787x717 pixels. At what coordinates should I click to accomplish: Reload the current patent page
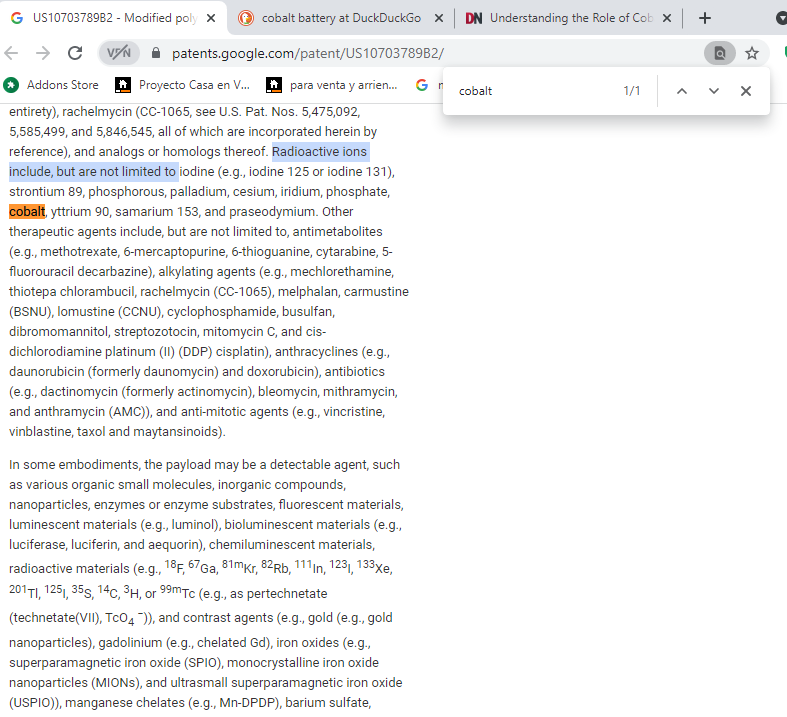point(75,53)
